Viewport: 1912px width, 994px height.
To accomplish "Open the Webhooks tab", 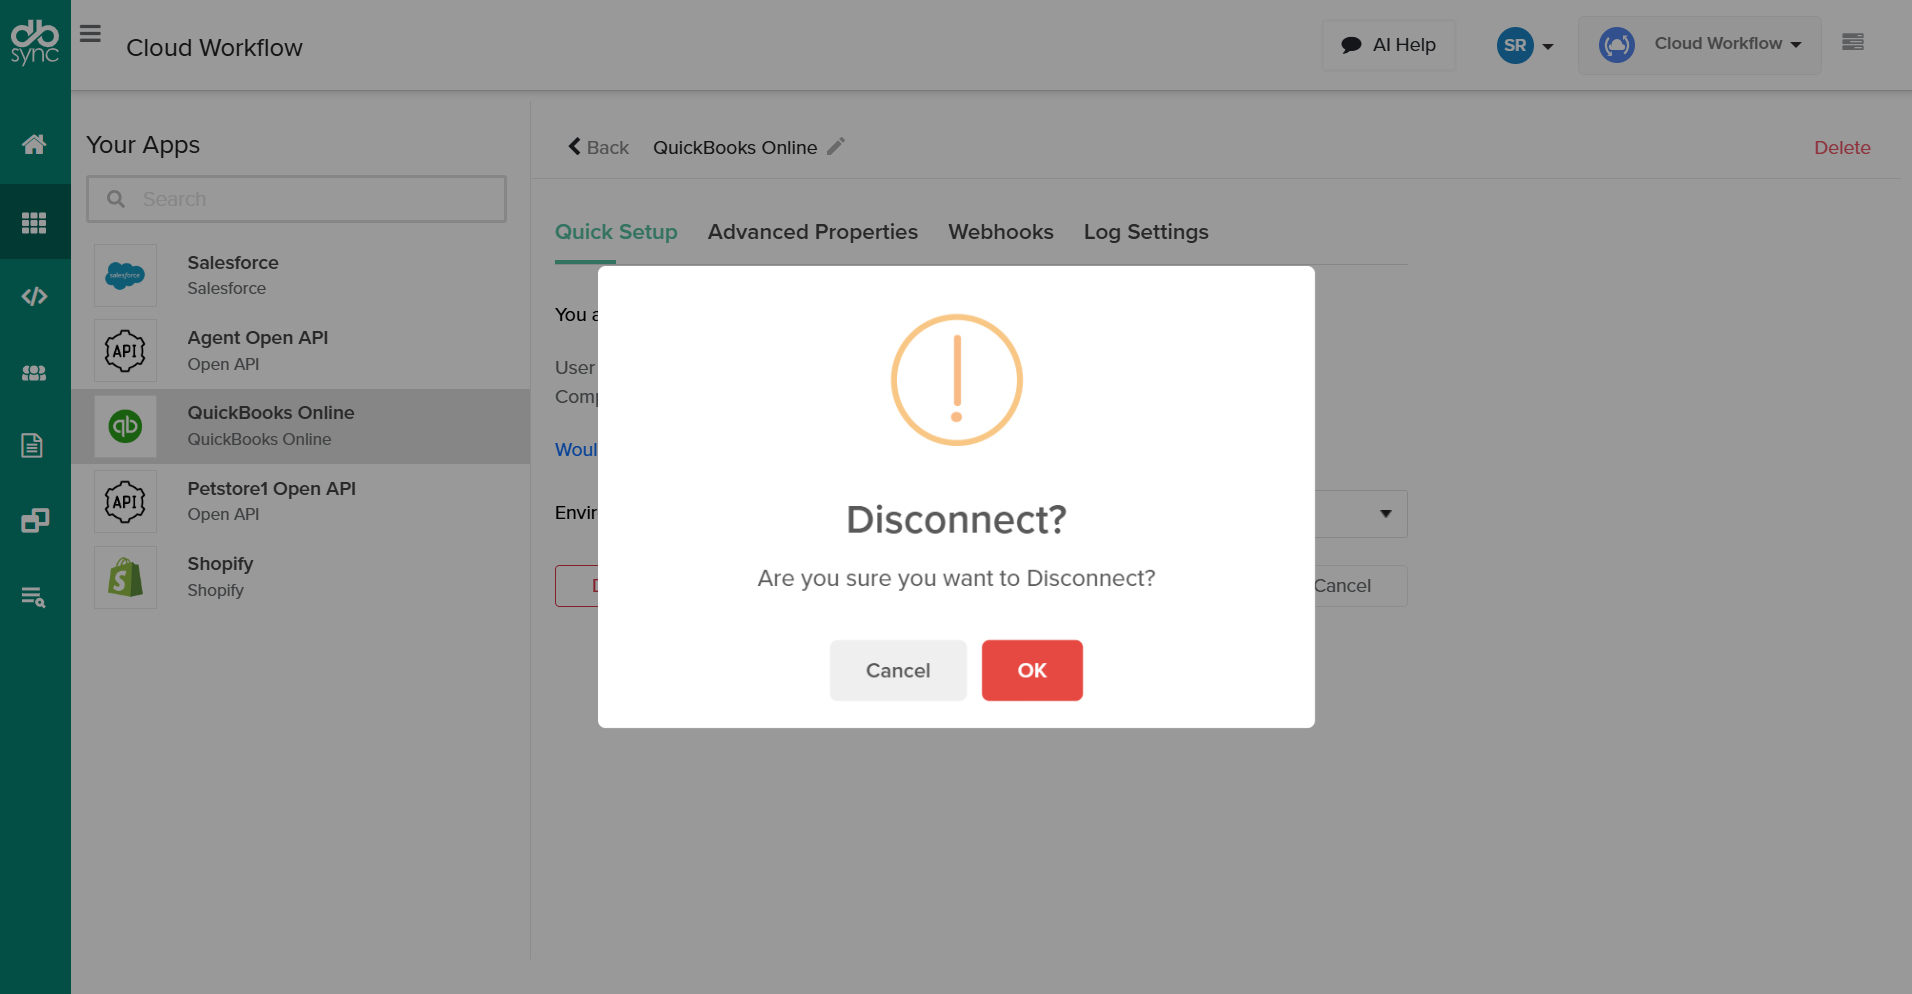I will [x=1000, y=232].
